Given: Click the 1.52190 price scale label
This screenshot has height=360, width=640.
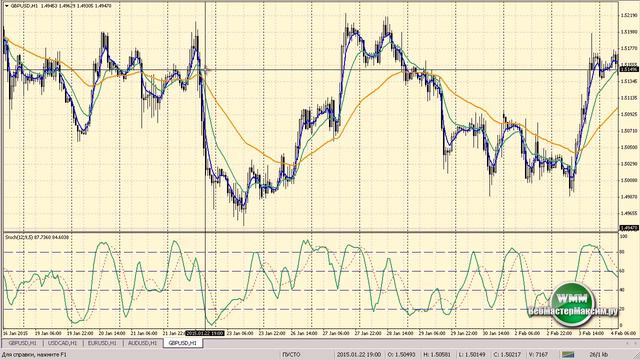Looking at the screenshot, I should [629, 15].
